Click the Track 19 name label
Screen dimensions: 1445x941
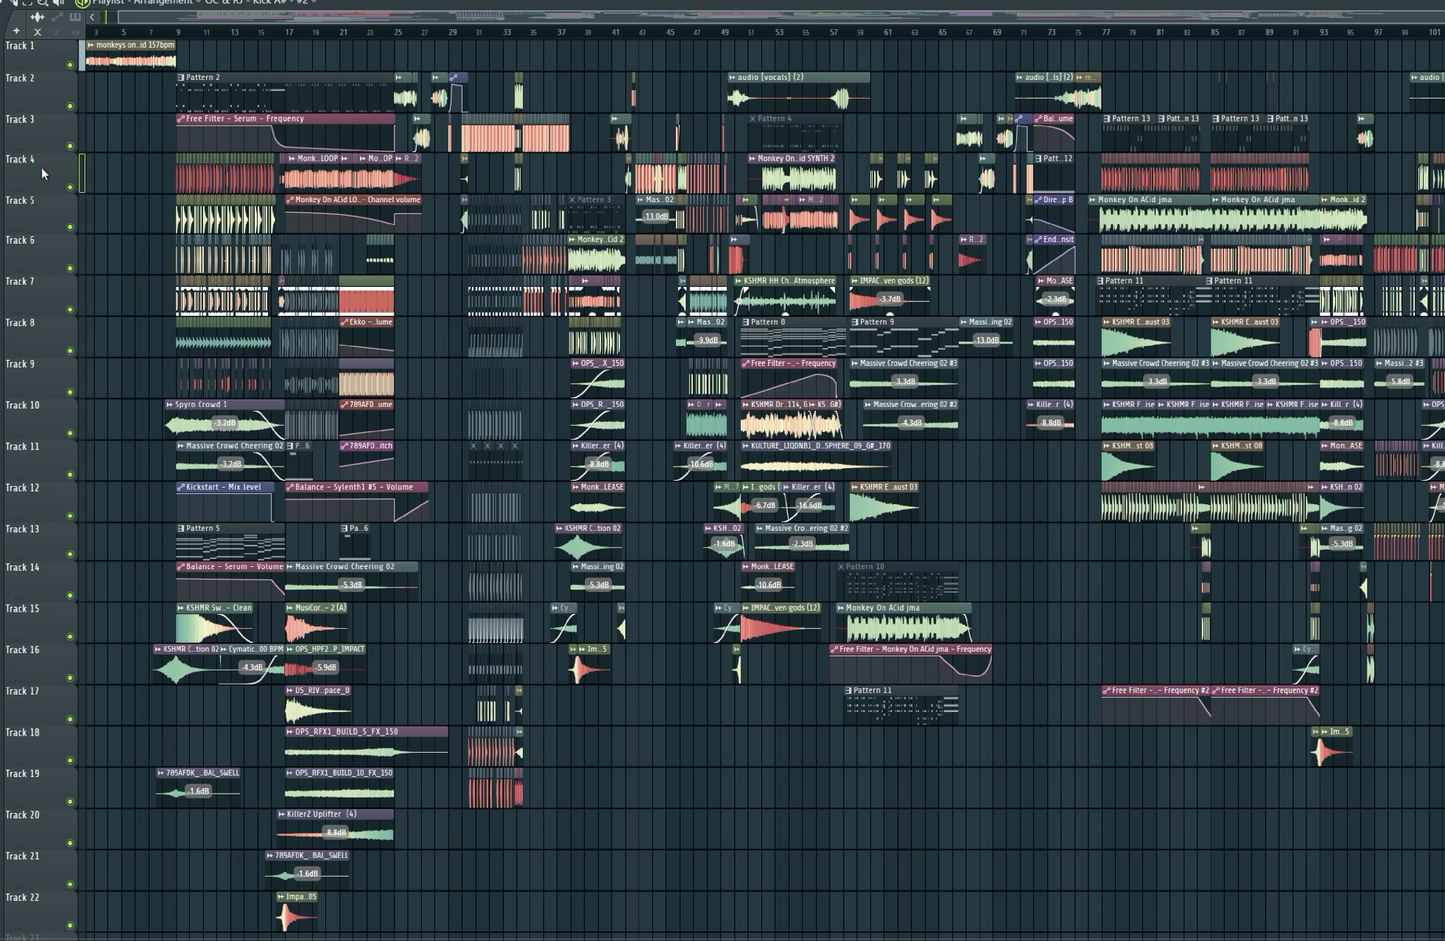(x=22, y=773)
